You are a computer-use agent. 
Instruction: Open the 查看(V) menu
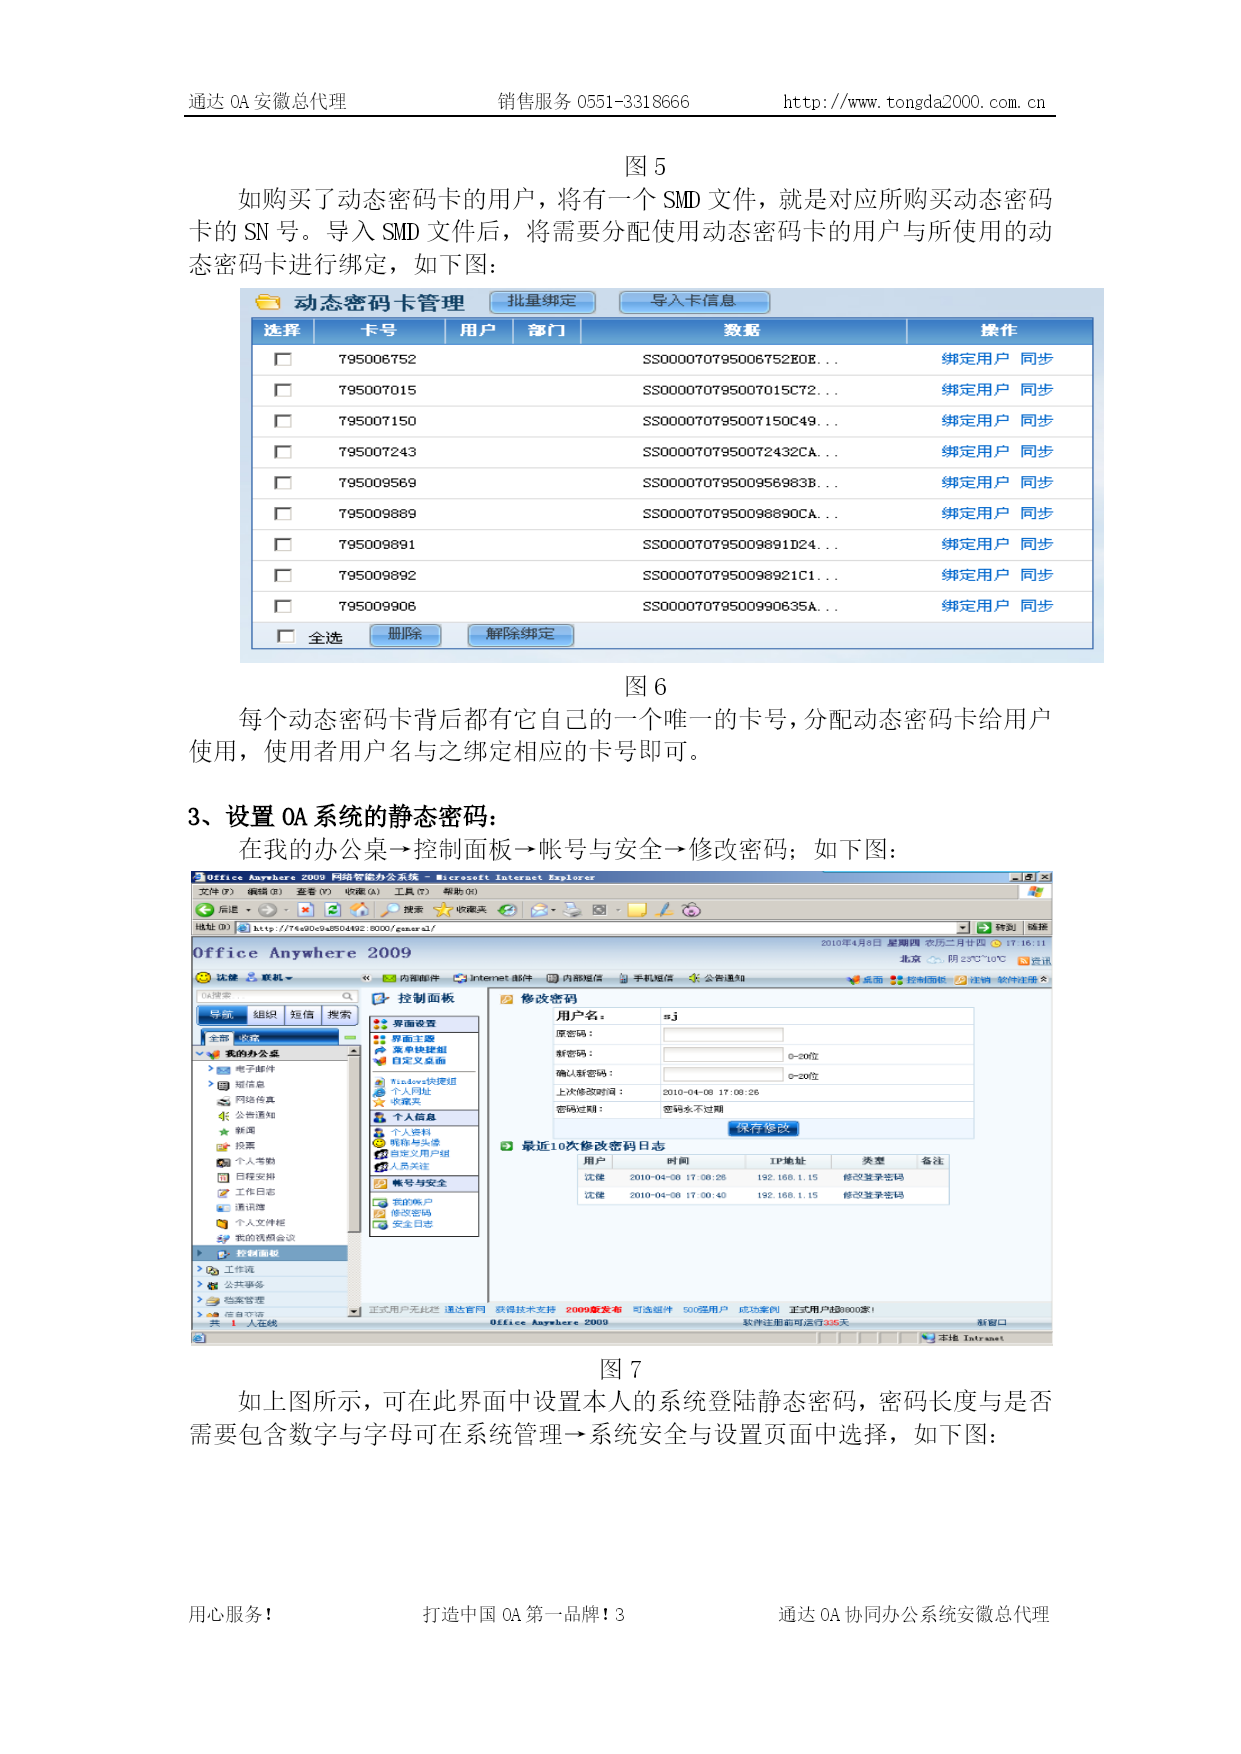[x=313, y=892]
